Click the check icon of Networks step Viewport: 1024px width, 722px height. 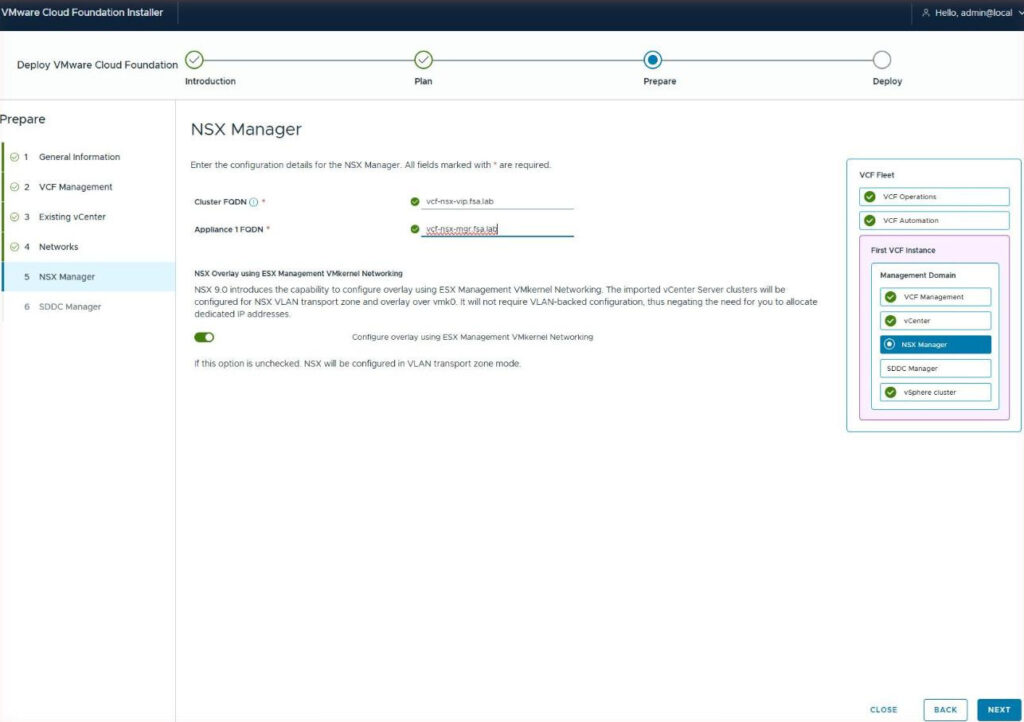pyautogui.click(x=14, y=247)
